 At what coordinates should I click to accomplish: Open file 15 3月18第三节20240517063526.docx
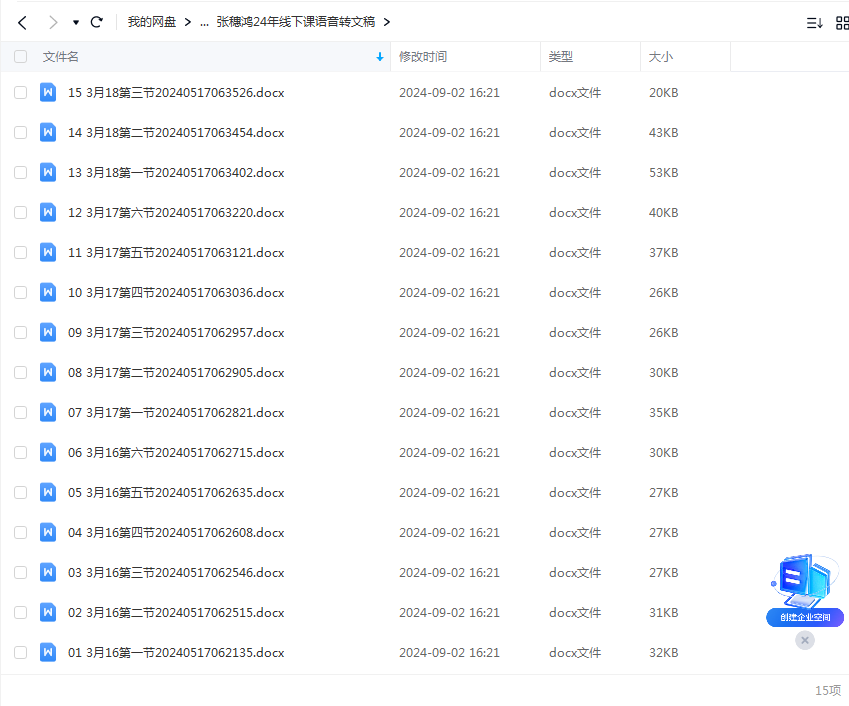point(176,93)
